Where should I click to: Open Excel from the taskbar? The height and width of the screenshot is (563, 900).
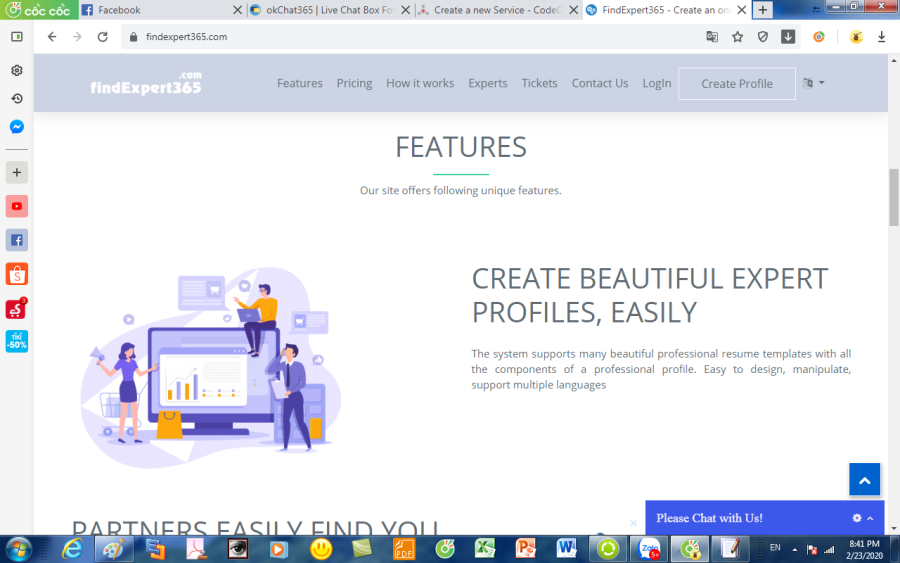(485, 549)
